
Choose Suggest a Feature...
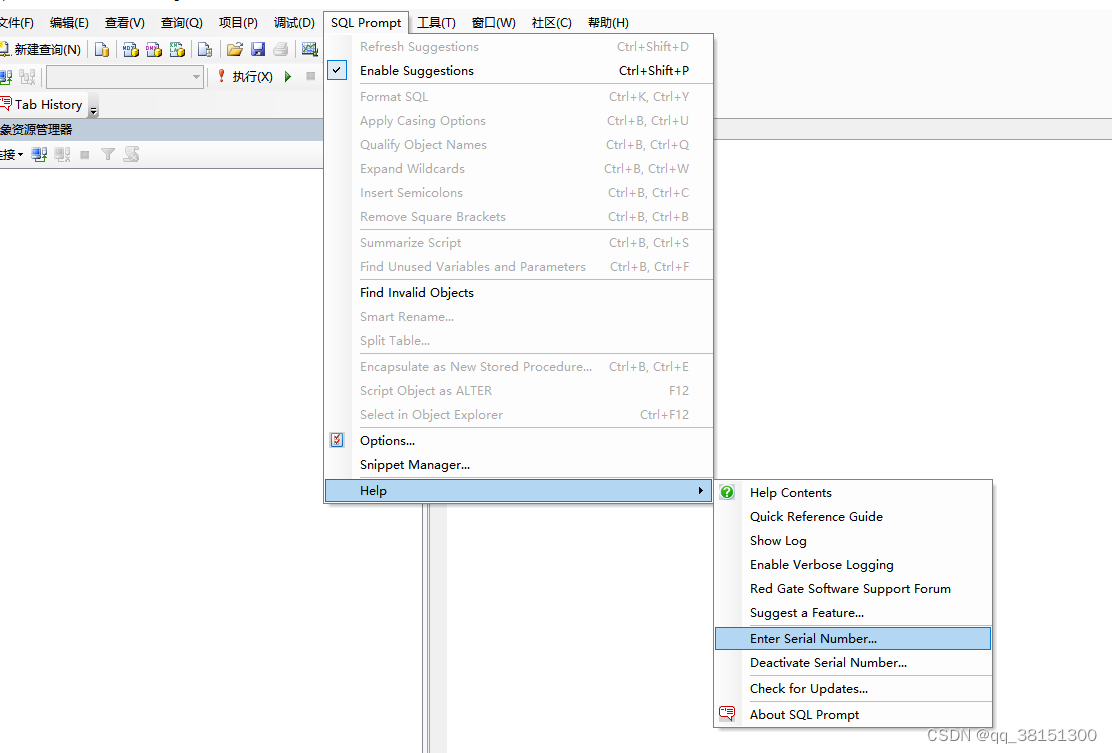pos(807,613)
